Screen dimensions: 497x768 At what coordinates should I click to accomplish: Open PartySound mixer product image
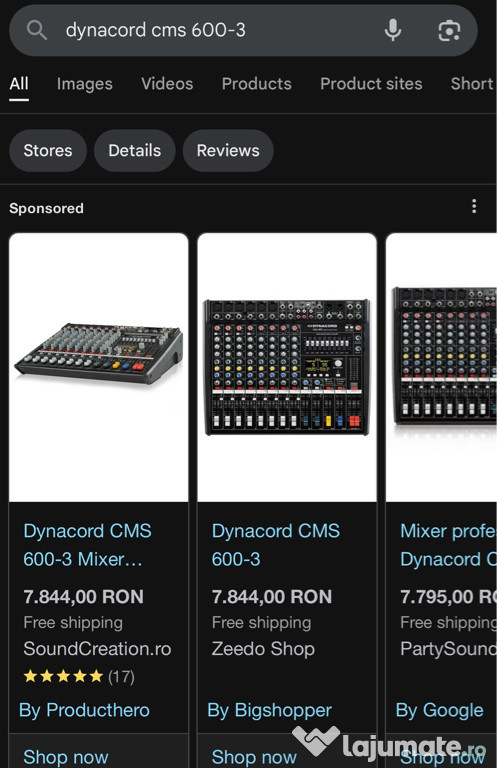[x=442, y=367]
